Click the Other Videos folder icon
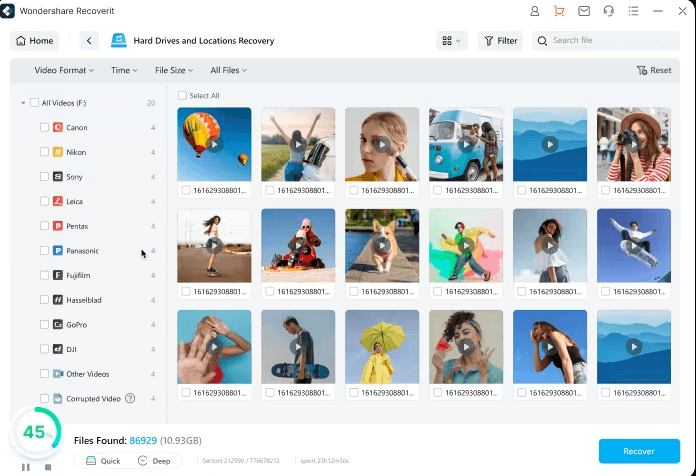 pos(58,374)
